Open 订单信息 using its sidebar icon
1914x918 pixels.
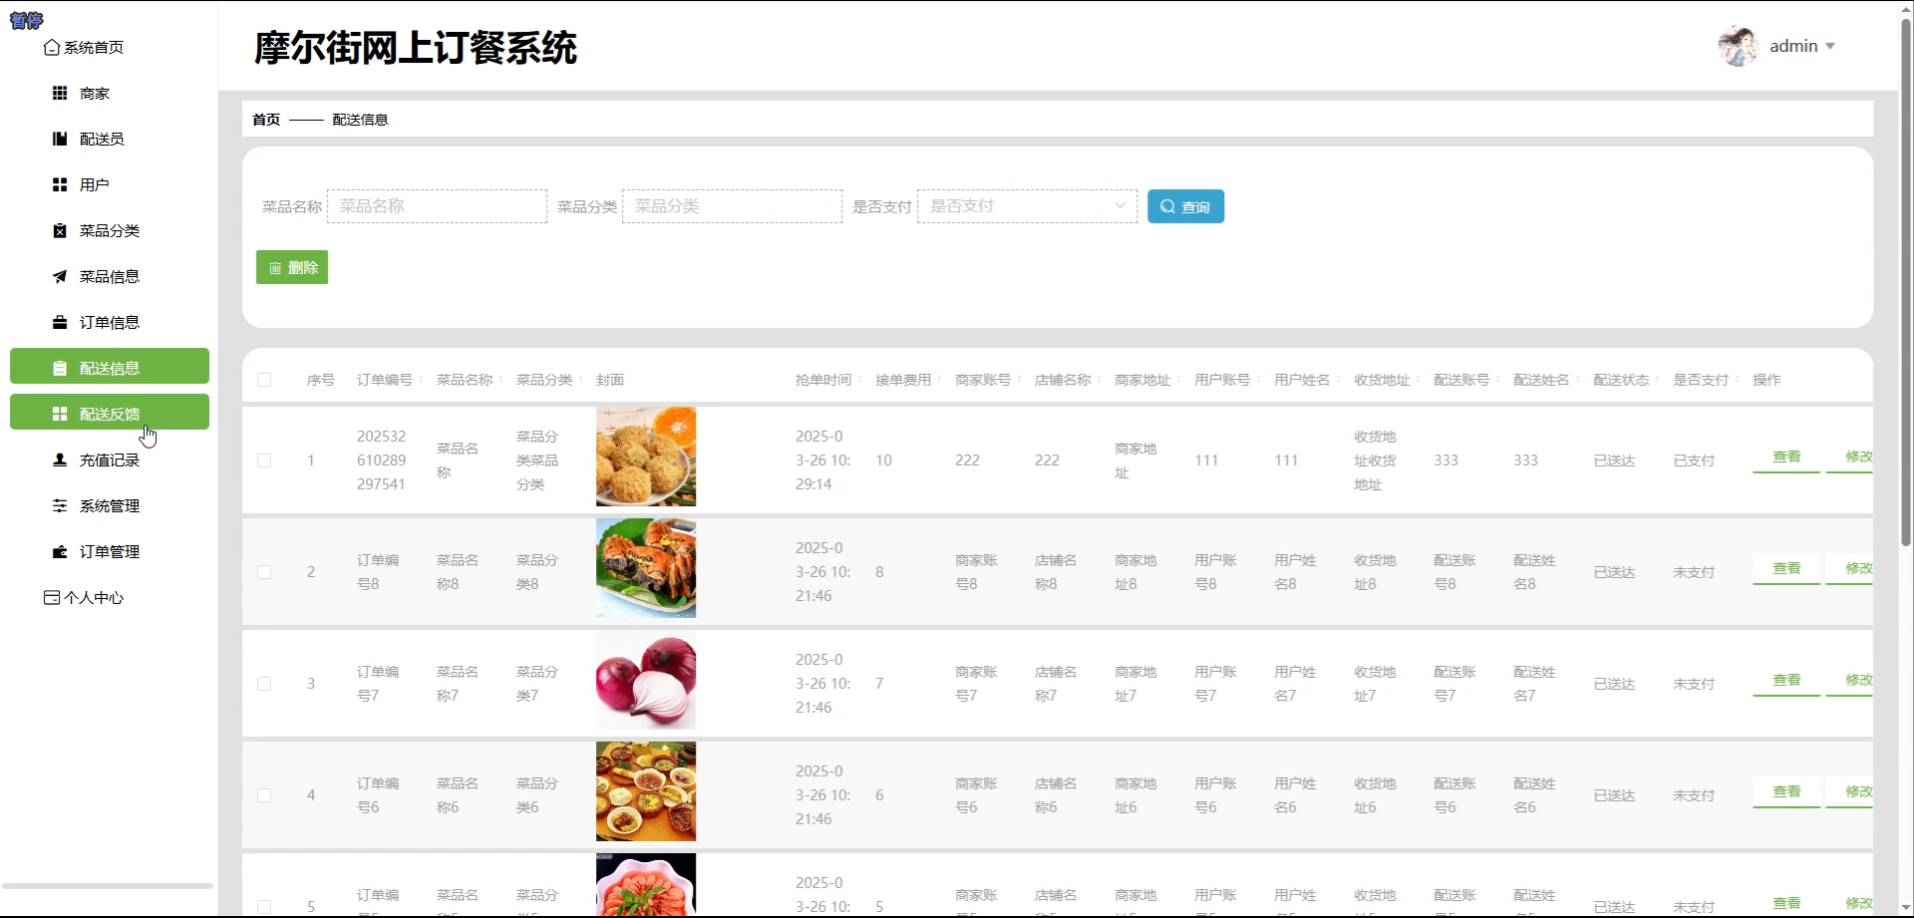59,321
